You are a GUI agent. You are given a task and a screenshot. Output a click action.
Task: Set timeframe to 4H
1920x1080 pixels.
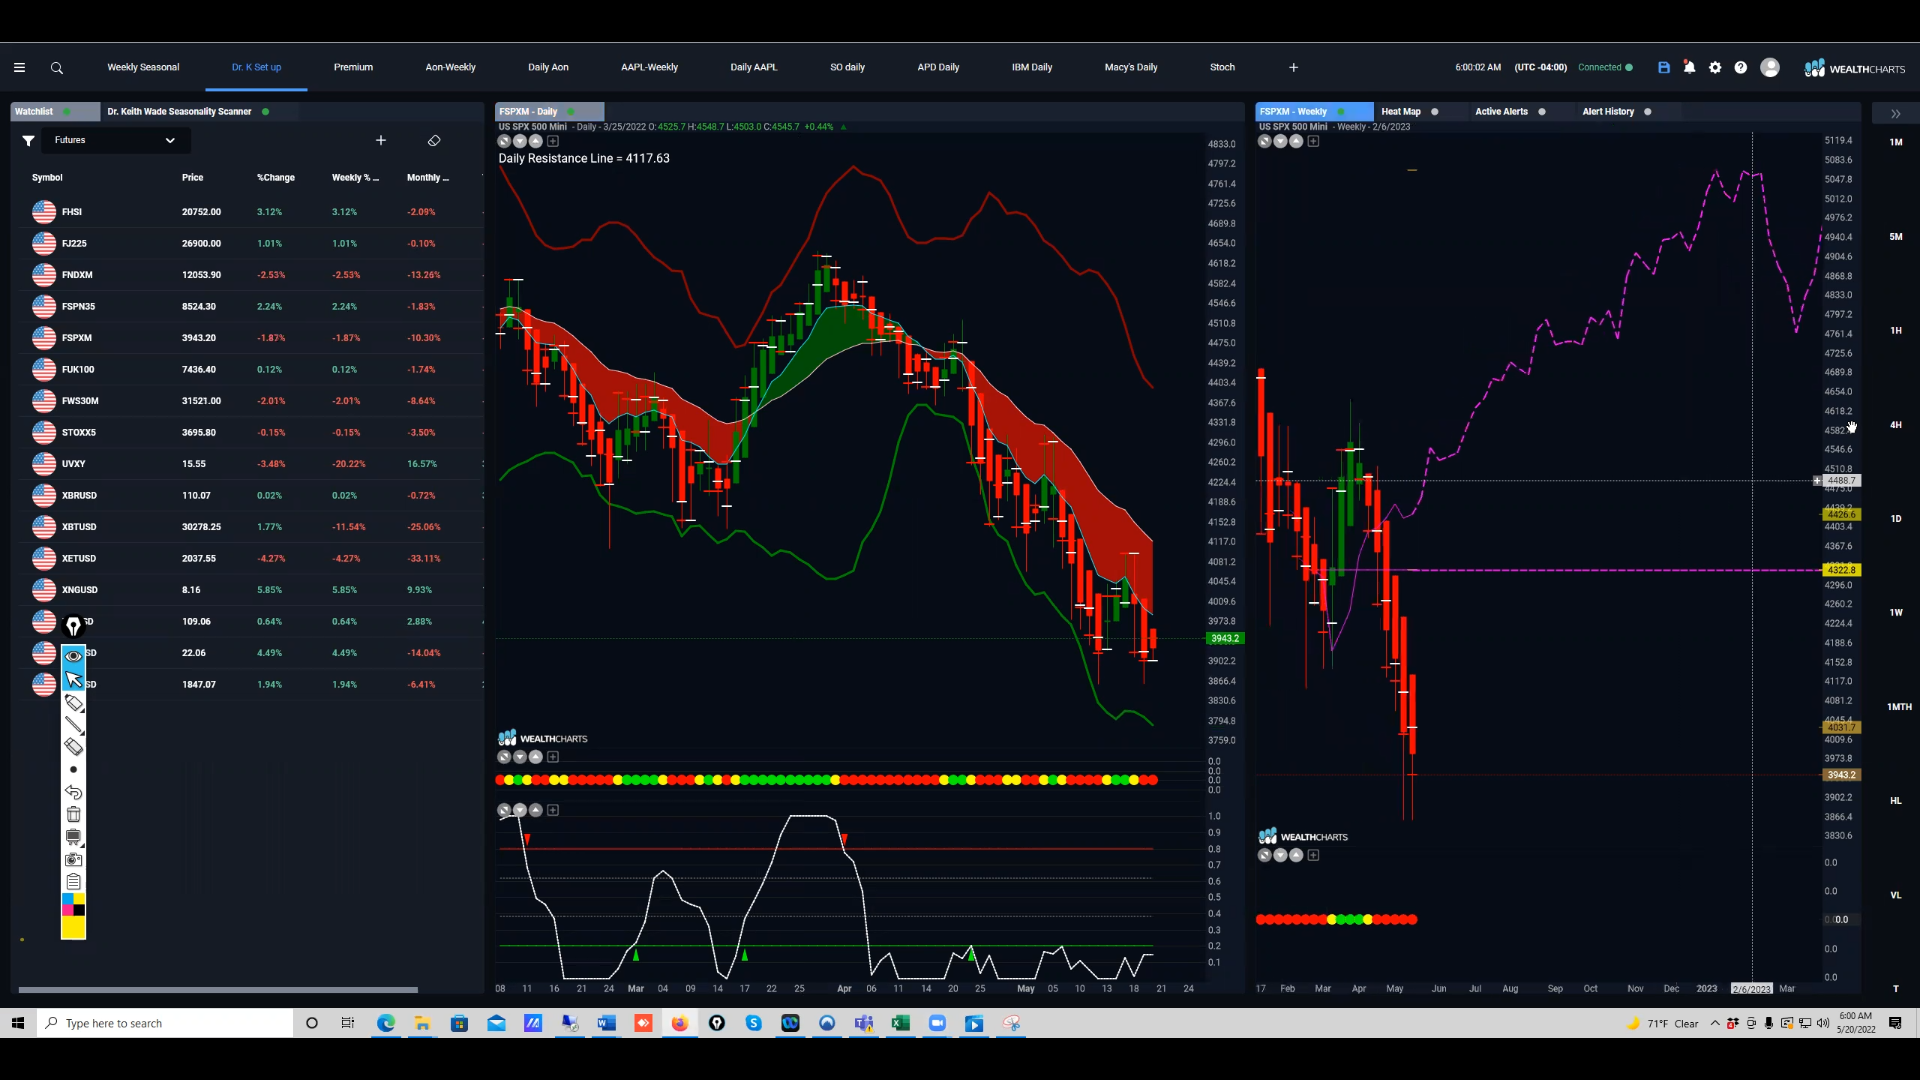(x=1896, y=425)
